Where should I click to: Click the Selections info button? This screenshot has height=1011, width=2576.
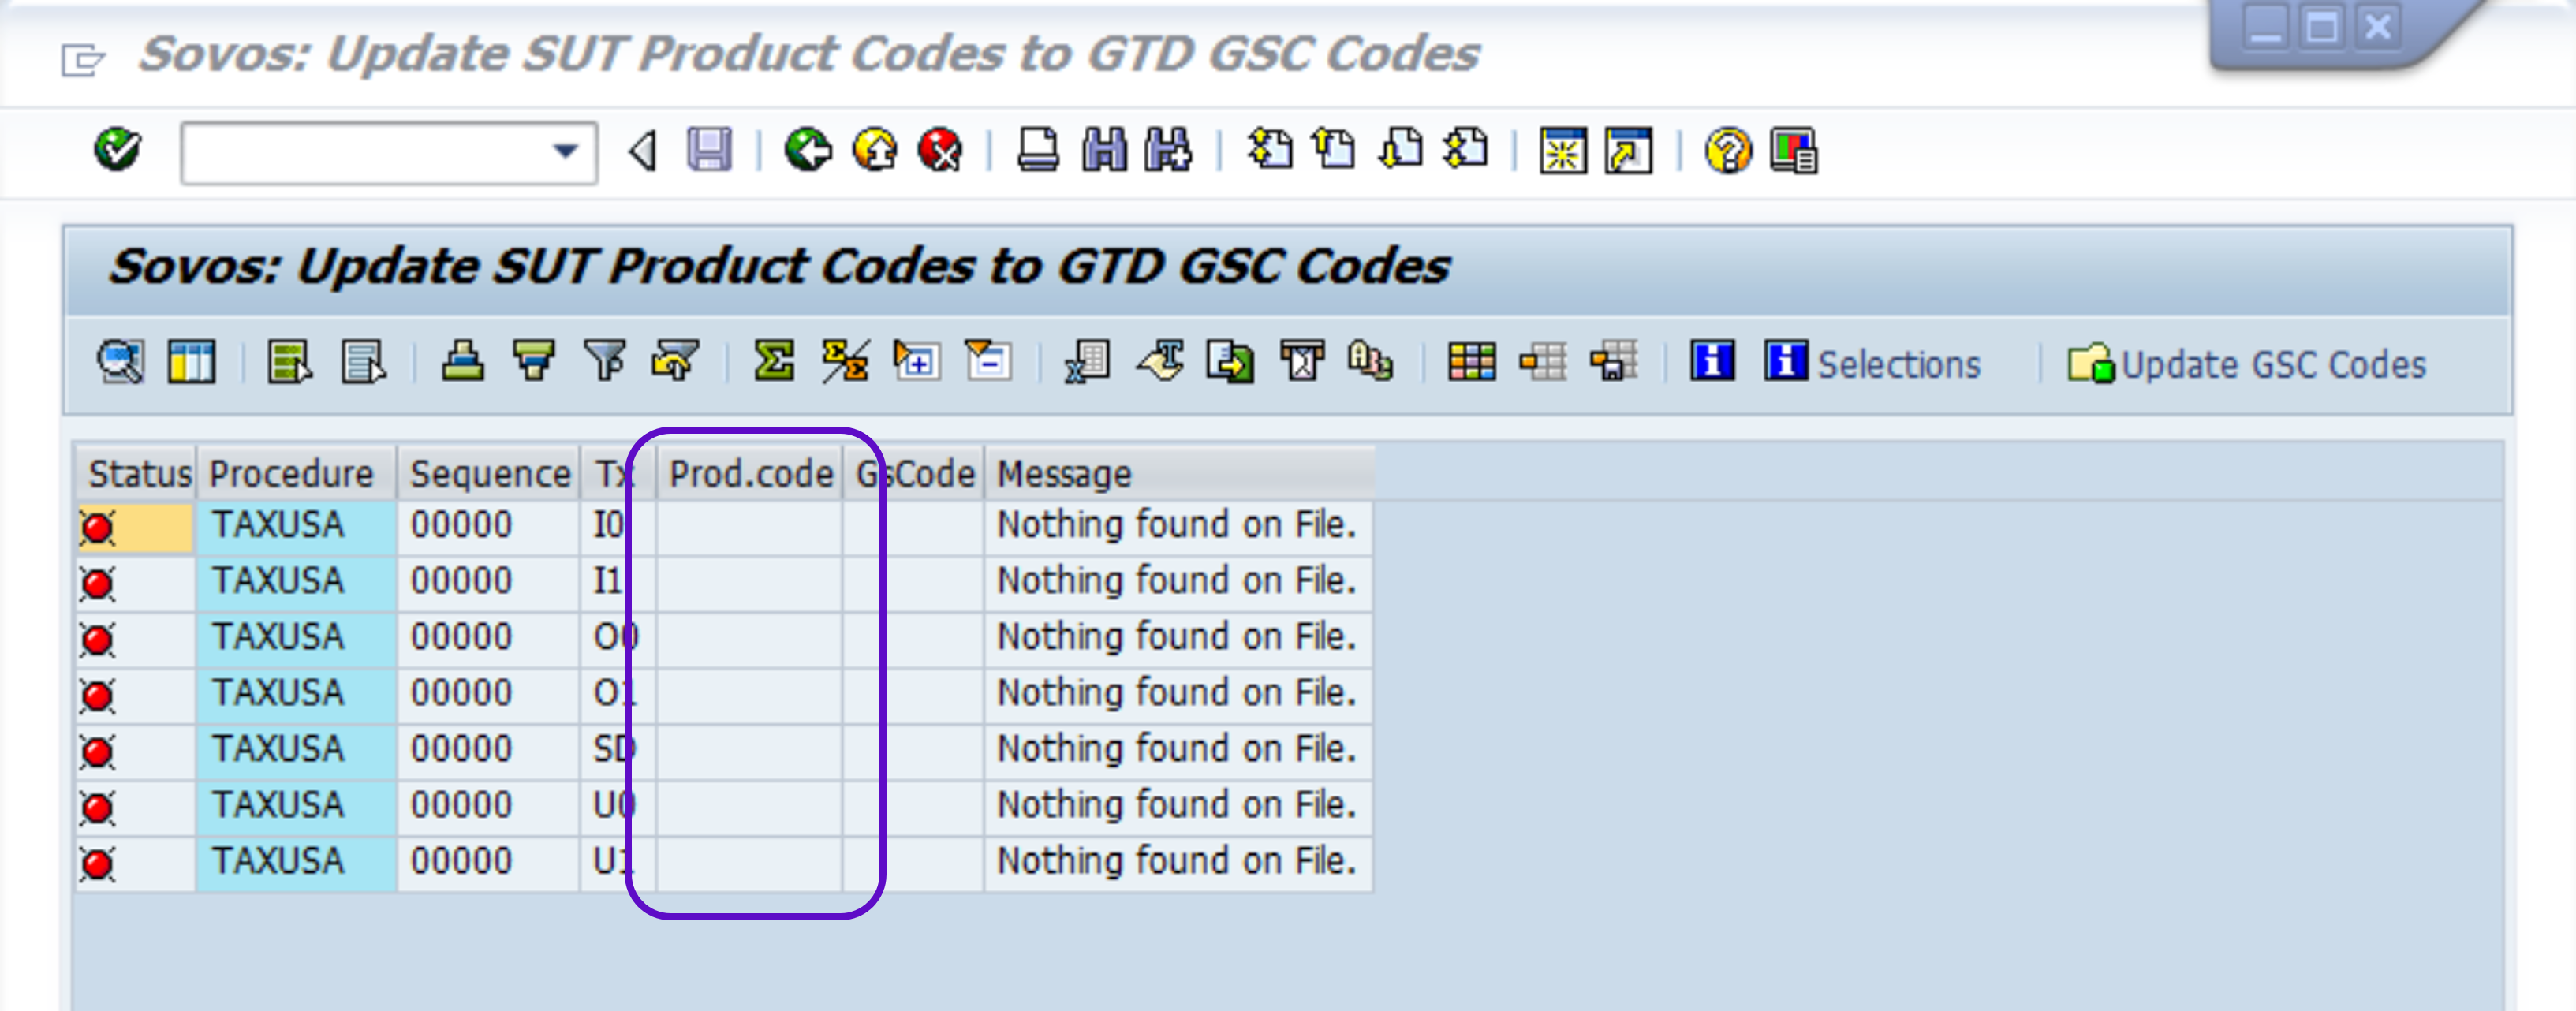pyautogui.click(x=1872, y=364)
